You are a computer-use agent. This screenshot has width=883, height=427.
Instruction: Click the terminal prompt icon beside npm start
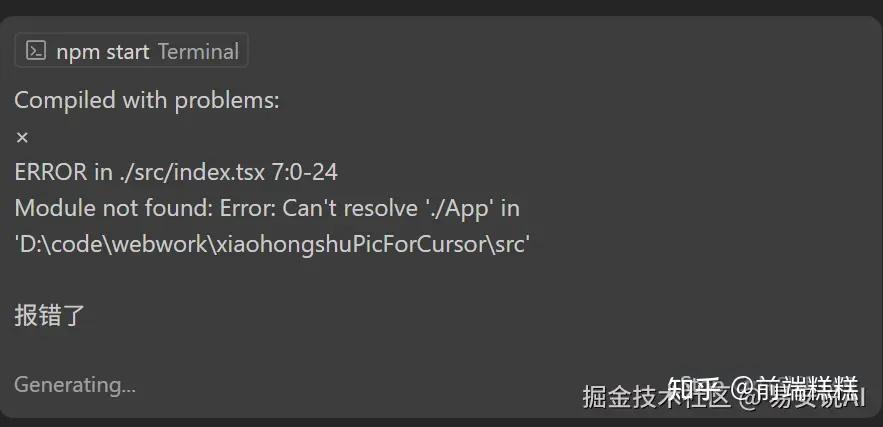tap(36, 51)
